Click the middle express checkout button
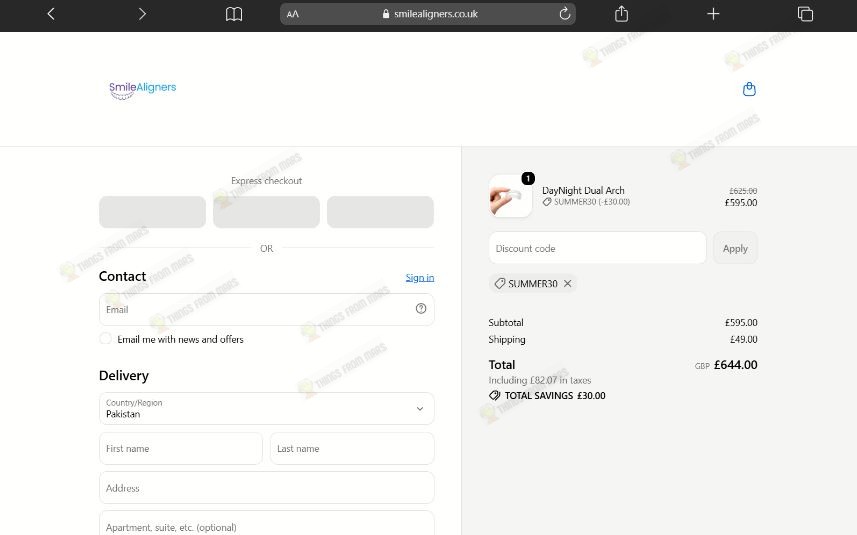The width and height of the screenshot is (857, 535). (266, 212)
